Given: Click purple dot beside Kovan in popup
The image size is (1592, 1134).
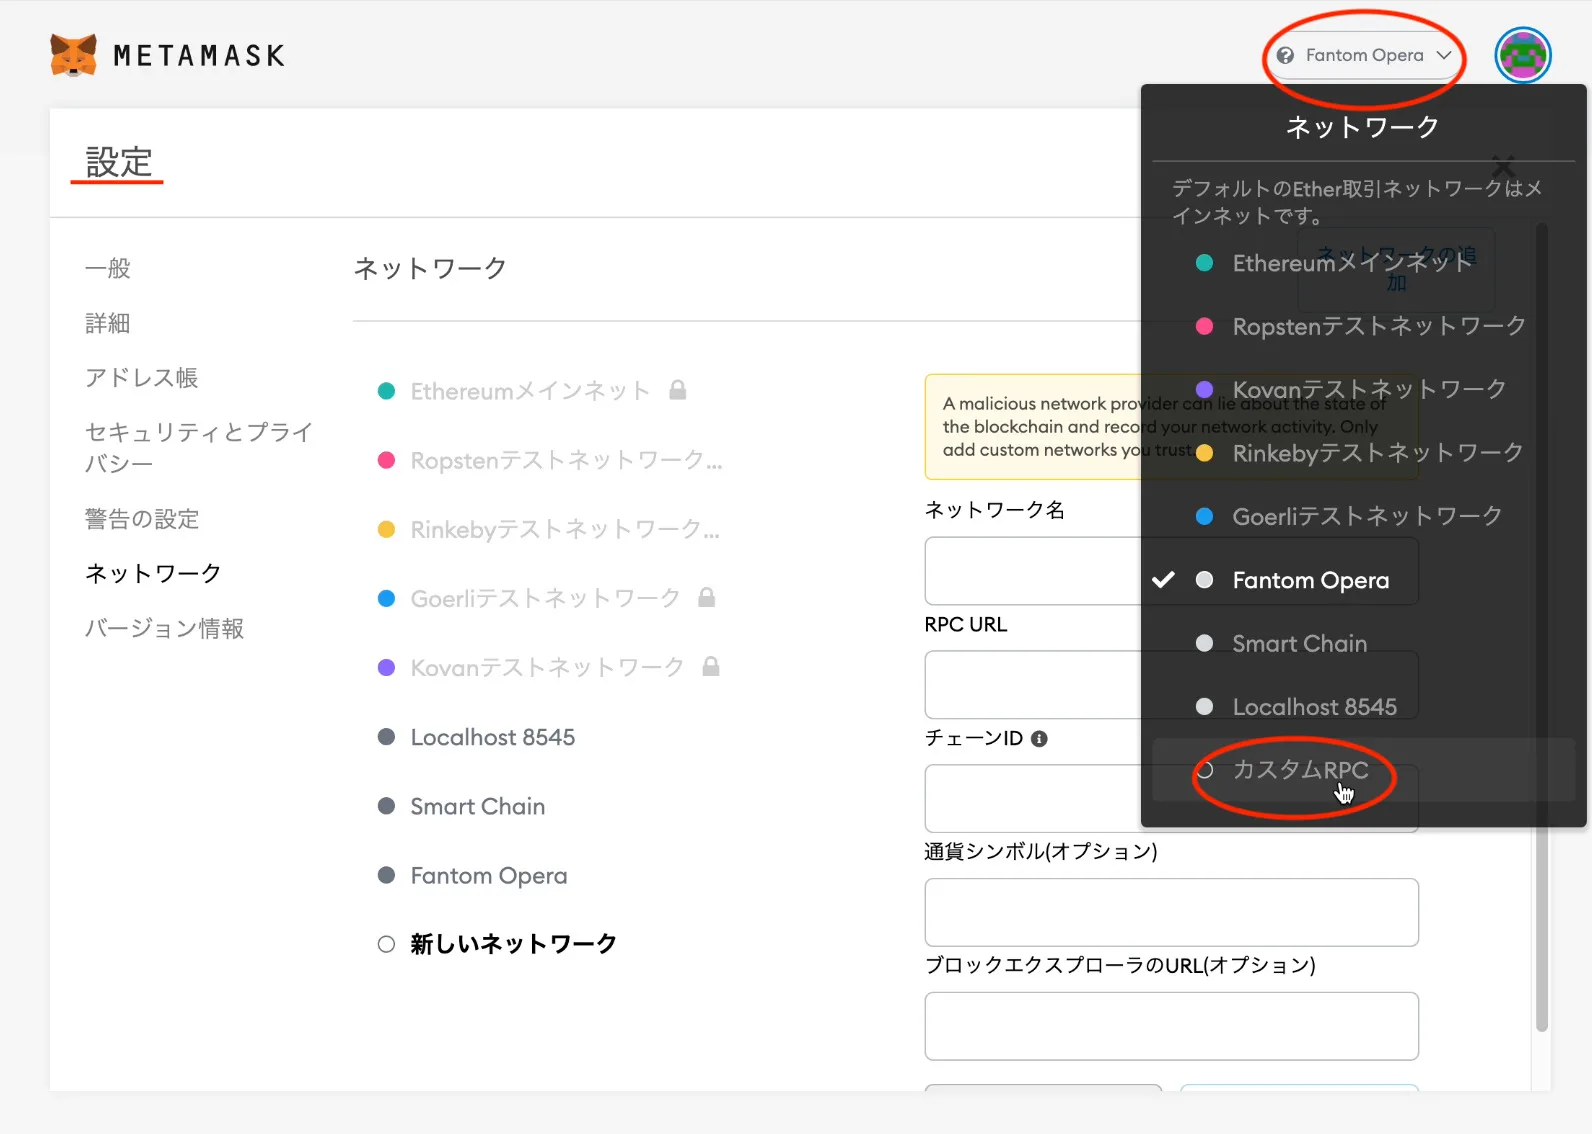Looking at the screenshot, I should 1204,389.
